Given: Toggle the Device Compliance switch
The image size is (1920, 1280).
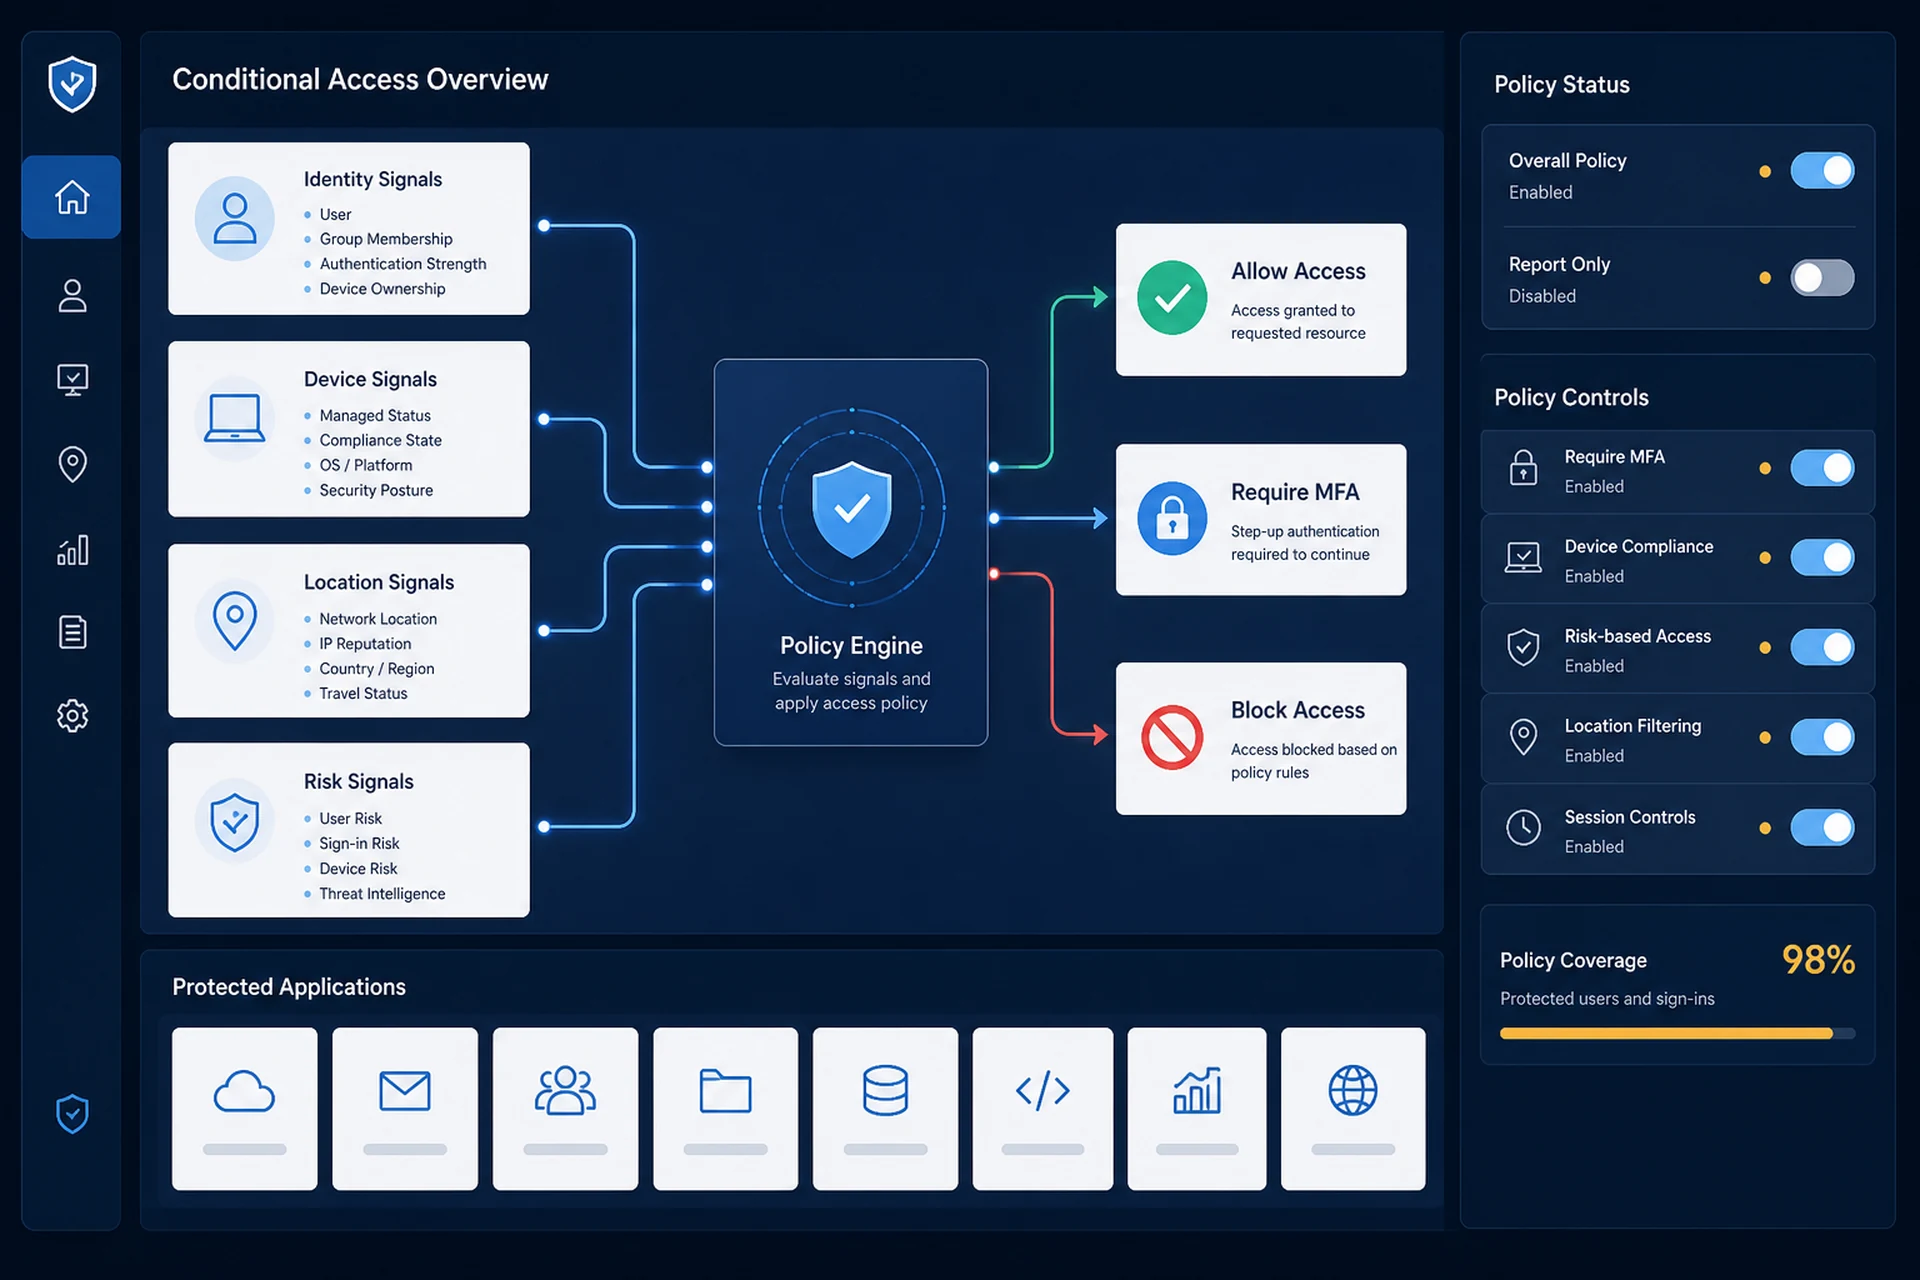Looking at the screenshot, I should click(x=1822, y=558).
